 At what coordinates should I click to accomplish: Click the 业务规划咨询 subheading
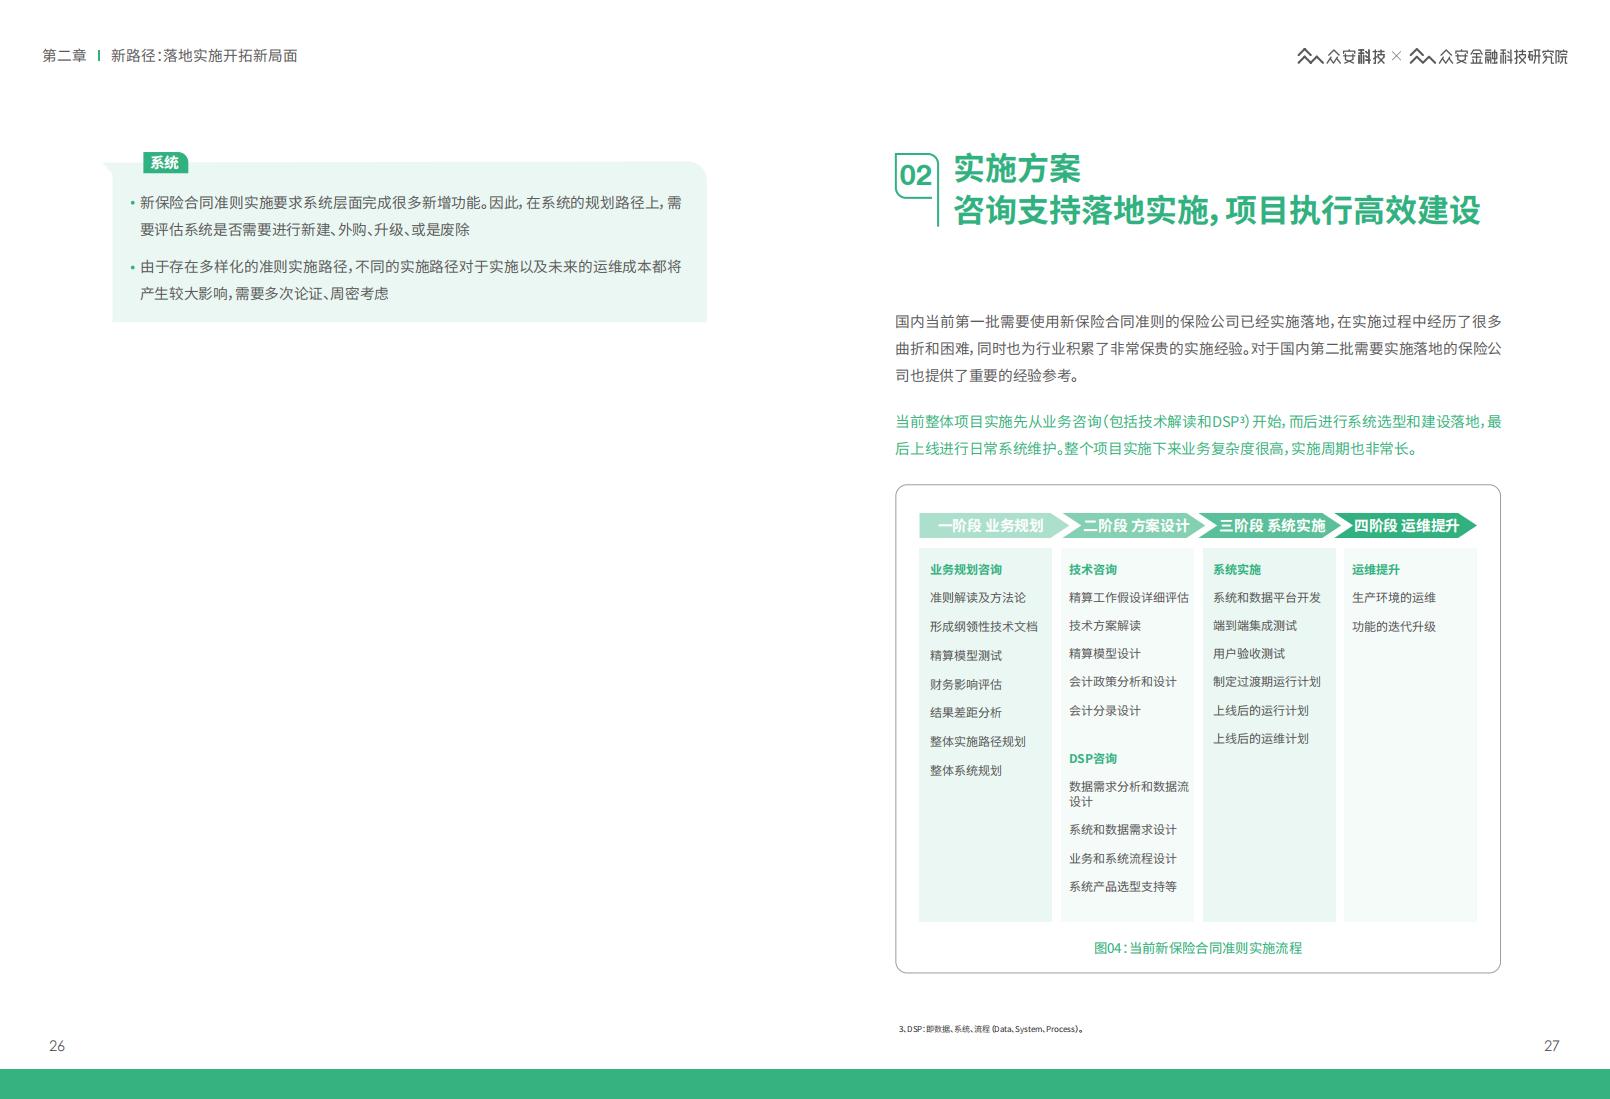(x=966, y=570)
